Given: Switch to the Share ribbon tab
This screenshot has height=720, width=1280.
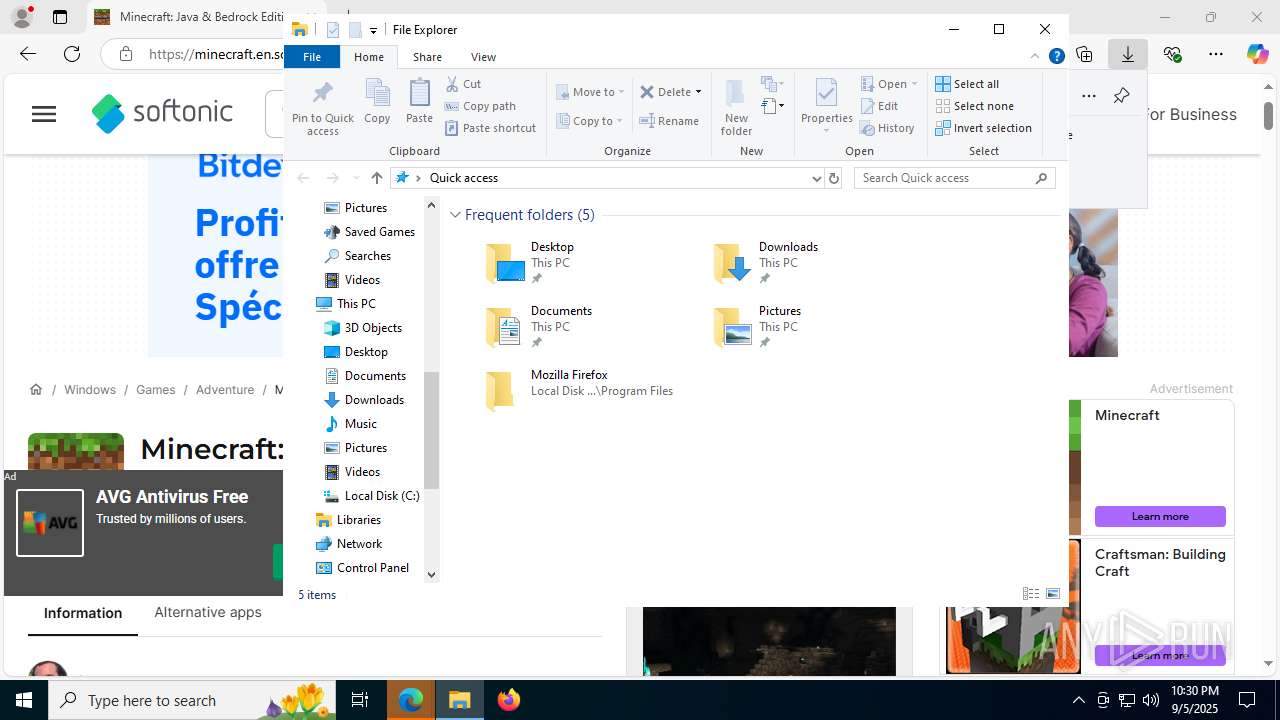Looking at the screenshot, I should (427, 57).
